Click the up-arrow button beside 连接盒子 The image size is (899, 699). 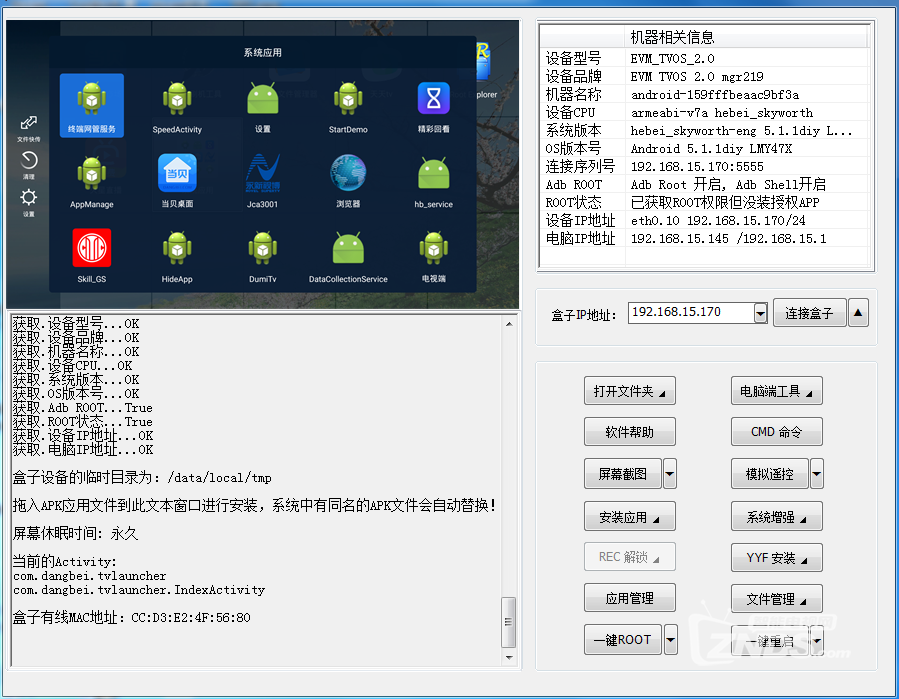(858, 313)
